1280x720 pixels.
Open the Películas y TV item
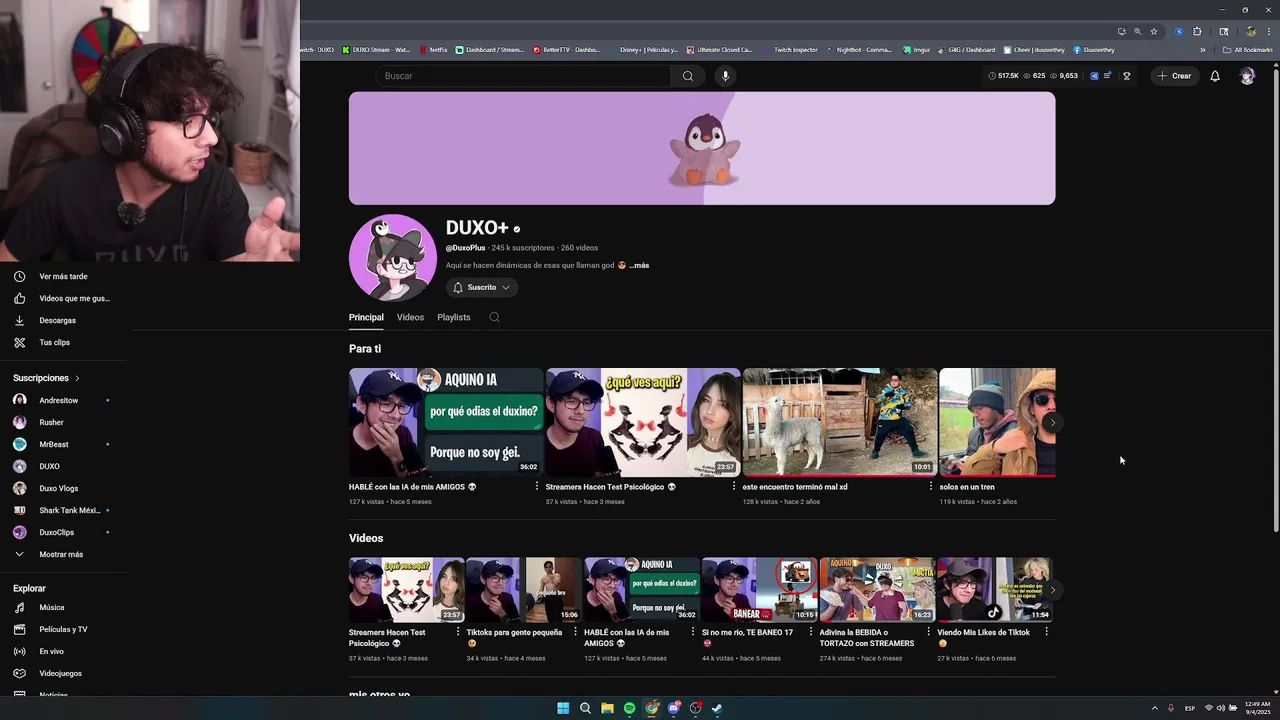pyautogui.click(x=64, y=629)
